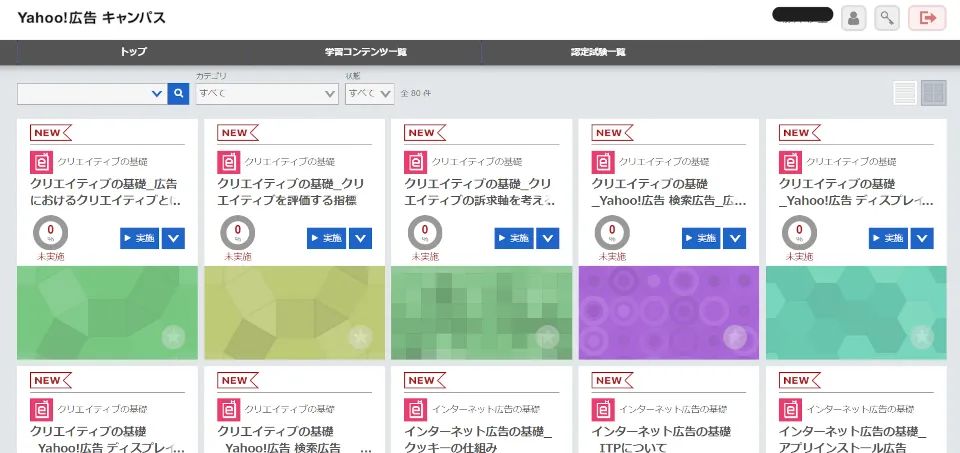Click title クリエイティブを評価する指標
This screenshot has height=453, width=960.
tap(291, 192)
